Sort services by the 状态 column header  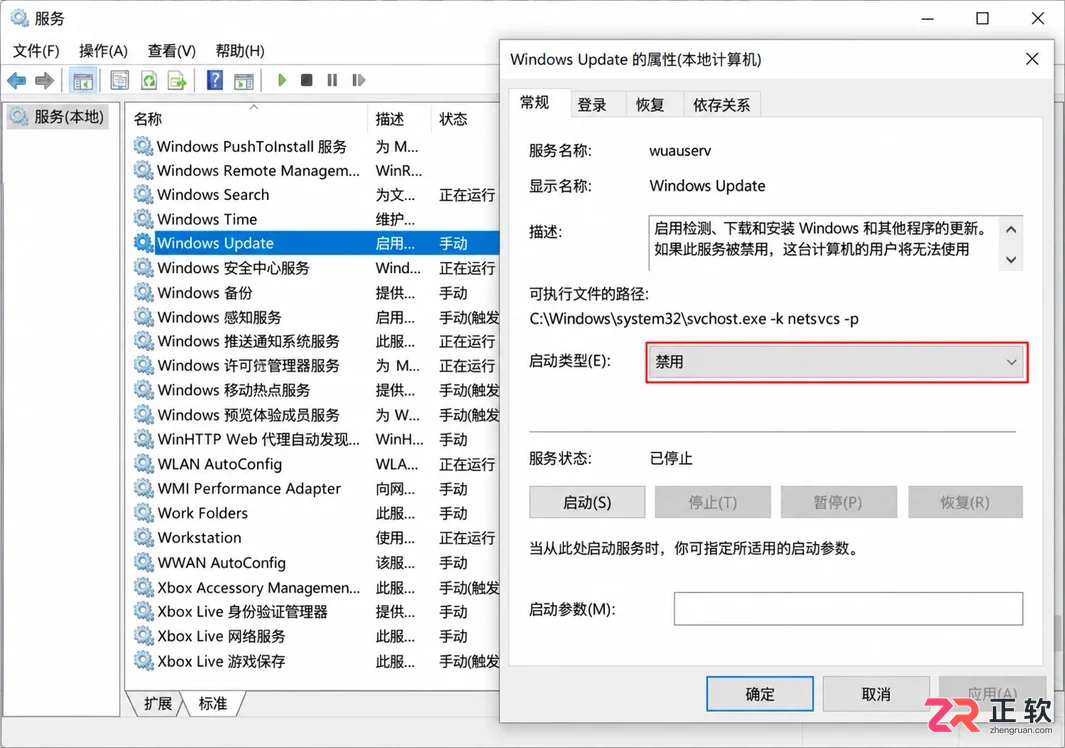pos(465,119)
